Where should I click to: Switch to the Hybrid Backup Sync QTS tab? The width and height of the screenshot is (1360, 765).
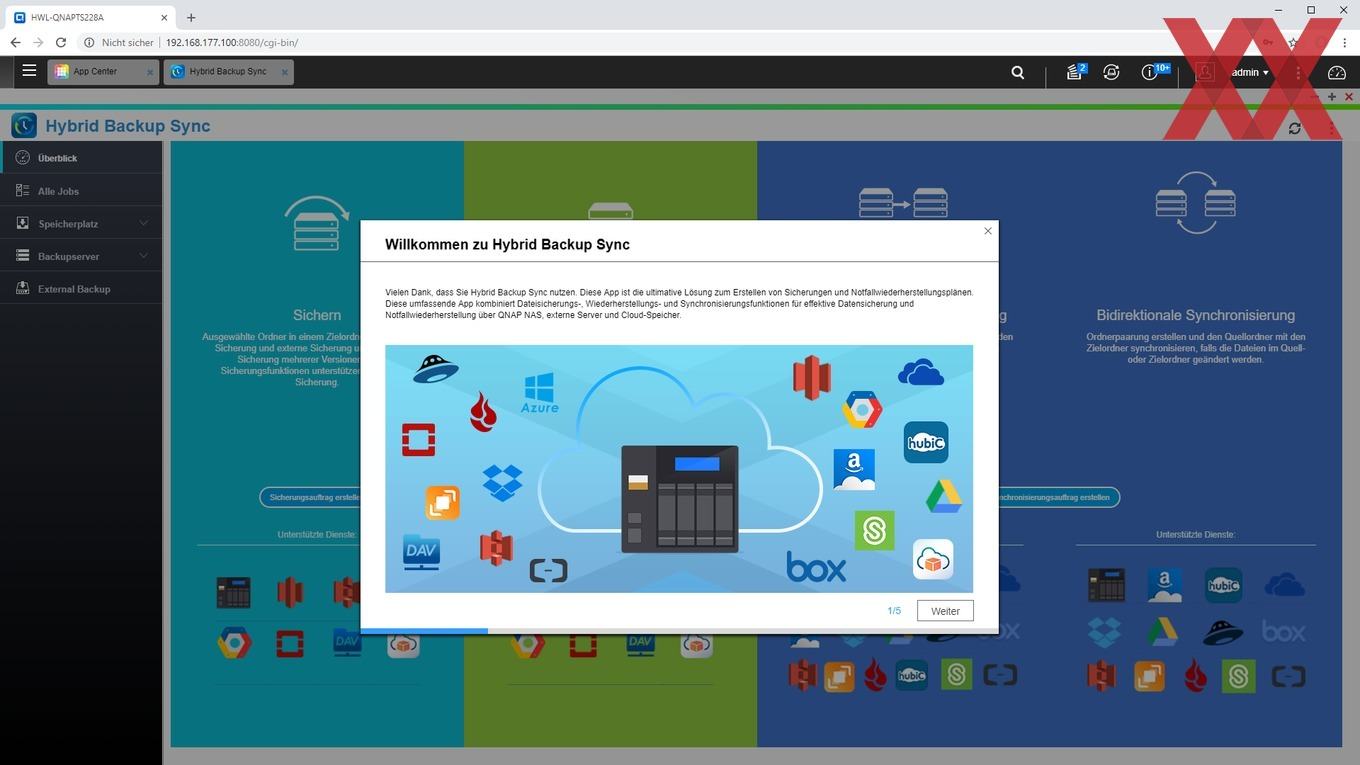(227, 71)
